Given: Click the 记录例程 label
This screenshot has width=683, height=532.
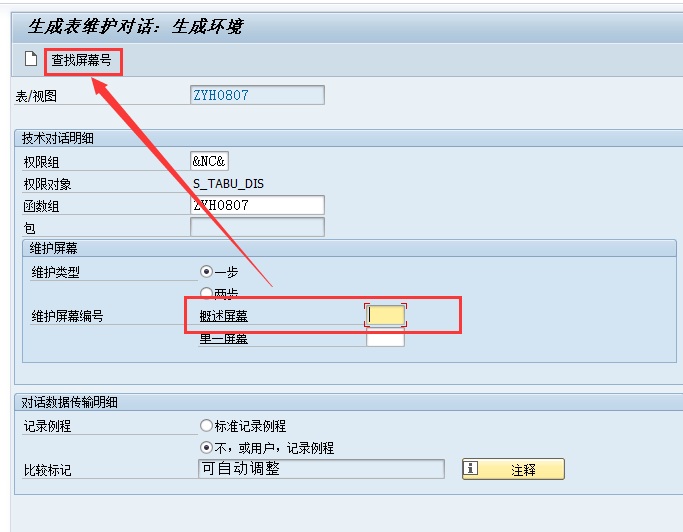Looking at the screenshot, I should coord(47,426).
